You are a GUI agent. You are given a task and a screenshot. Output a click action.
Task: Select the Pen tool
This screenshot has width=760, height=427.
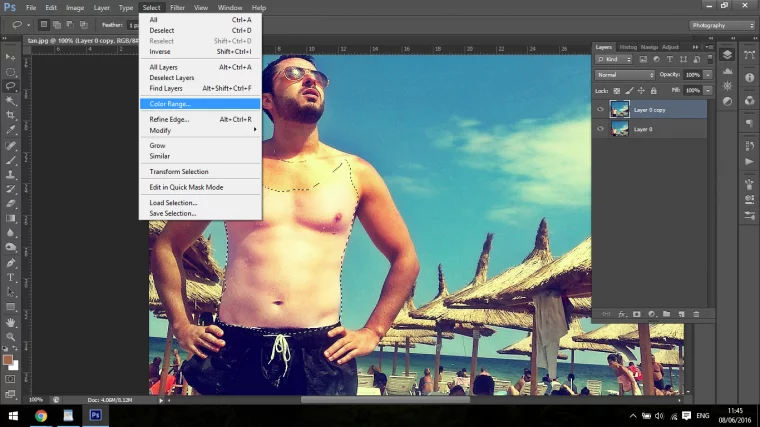click(10, 263)
